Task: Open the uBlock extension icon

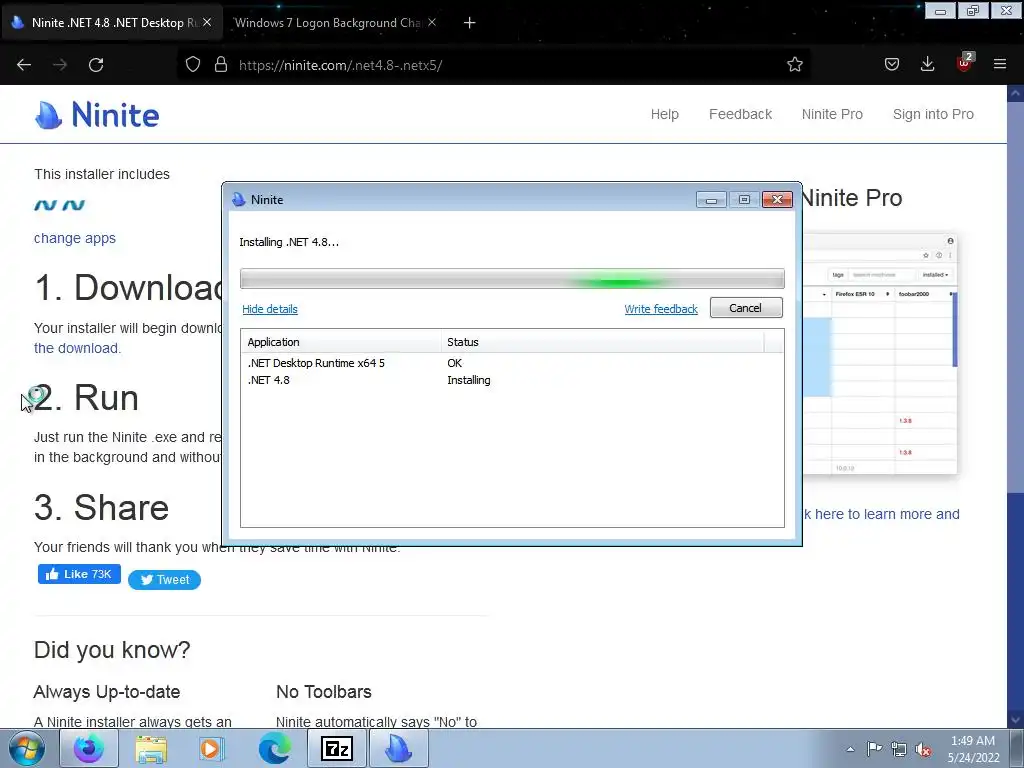Action: [964, 63]
